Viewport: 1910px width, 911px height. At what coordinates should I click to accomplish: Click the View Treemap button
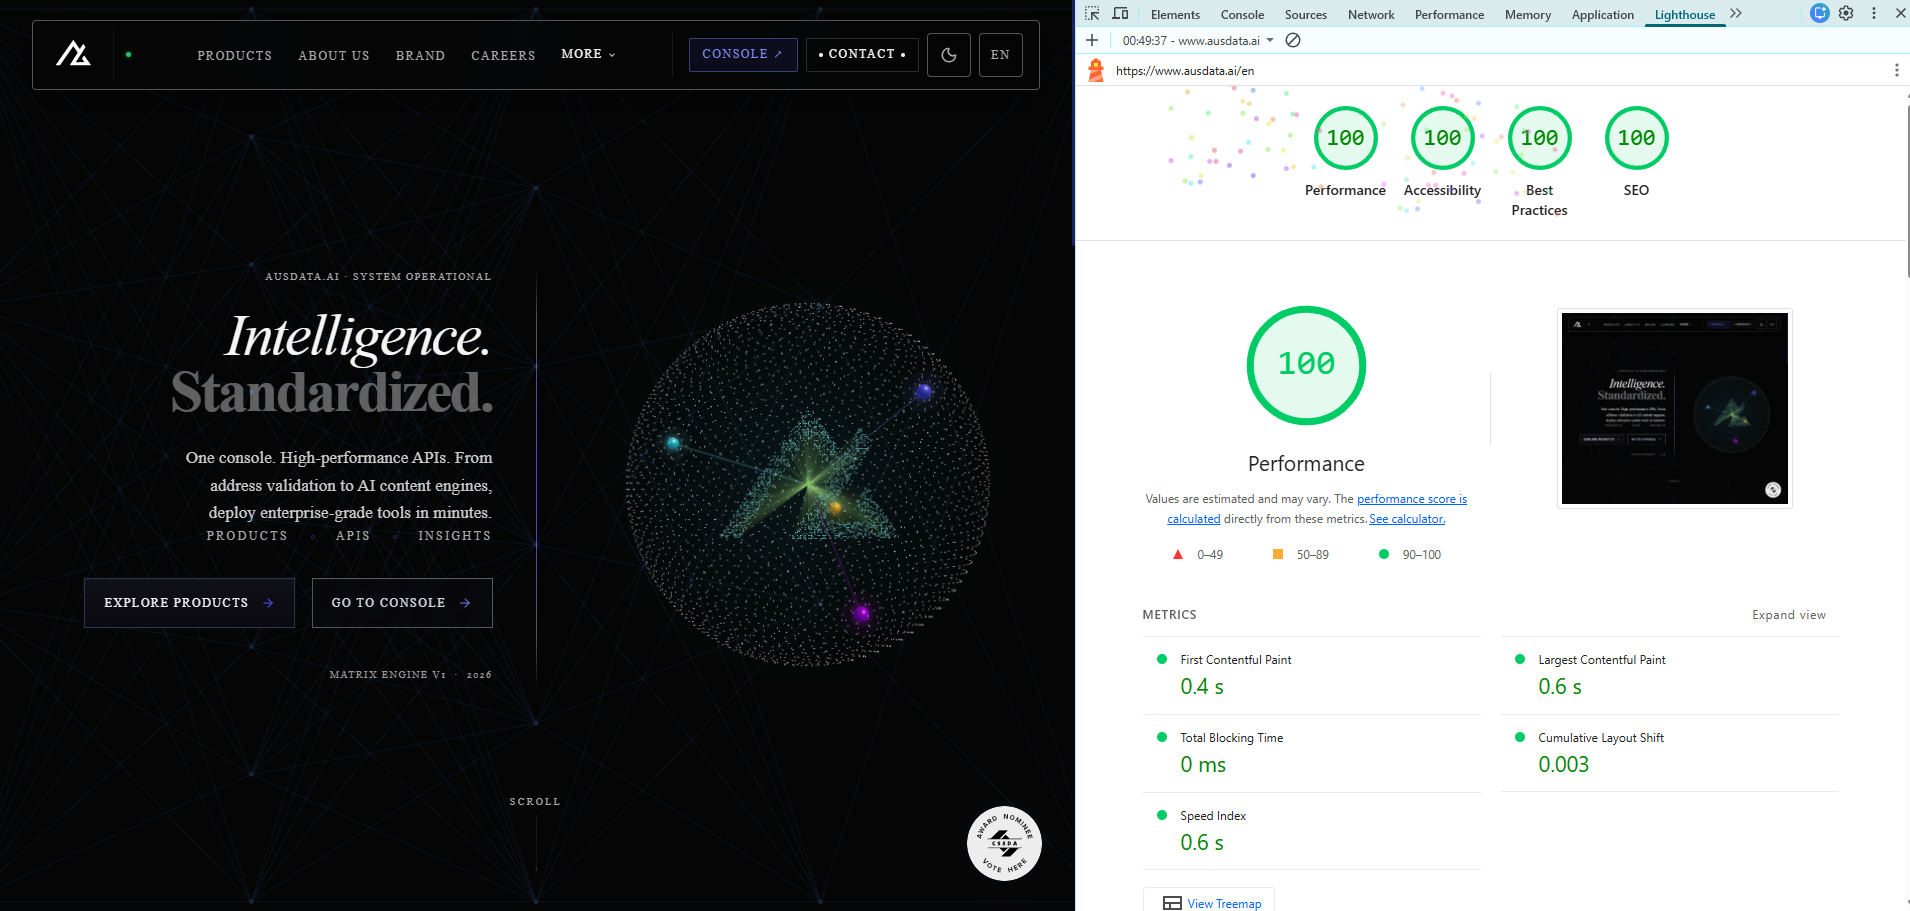tap(1209, 902)
